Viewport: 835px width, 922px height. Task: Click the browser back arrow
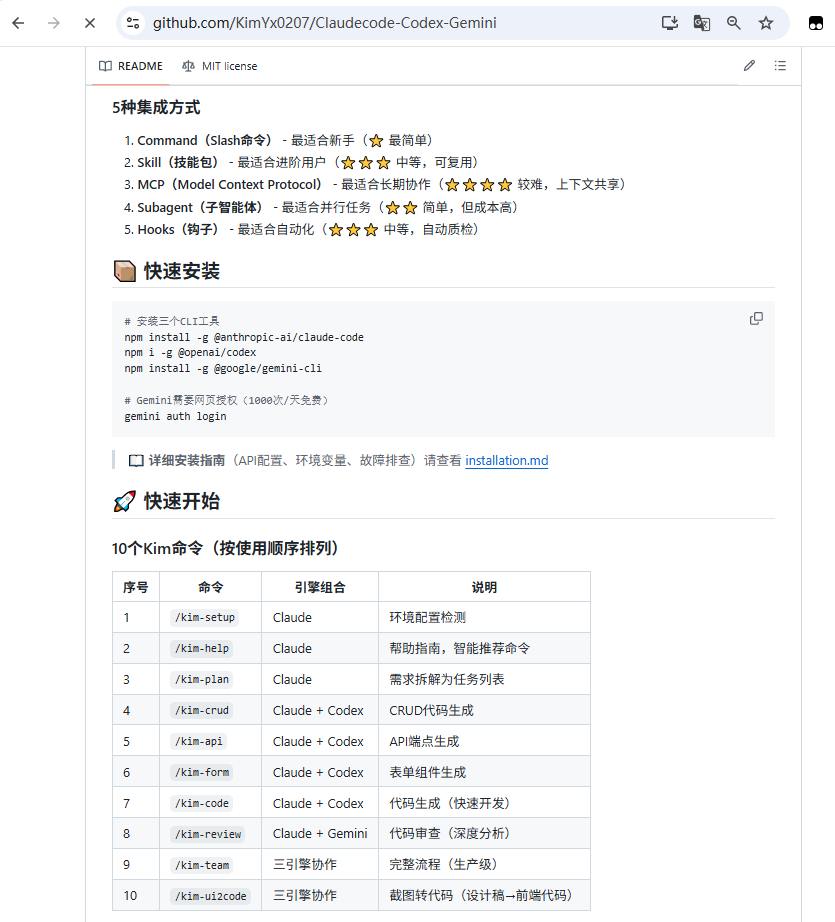(x=18, y=23)
